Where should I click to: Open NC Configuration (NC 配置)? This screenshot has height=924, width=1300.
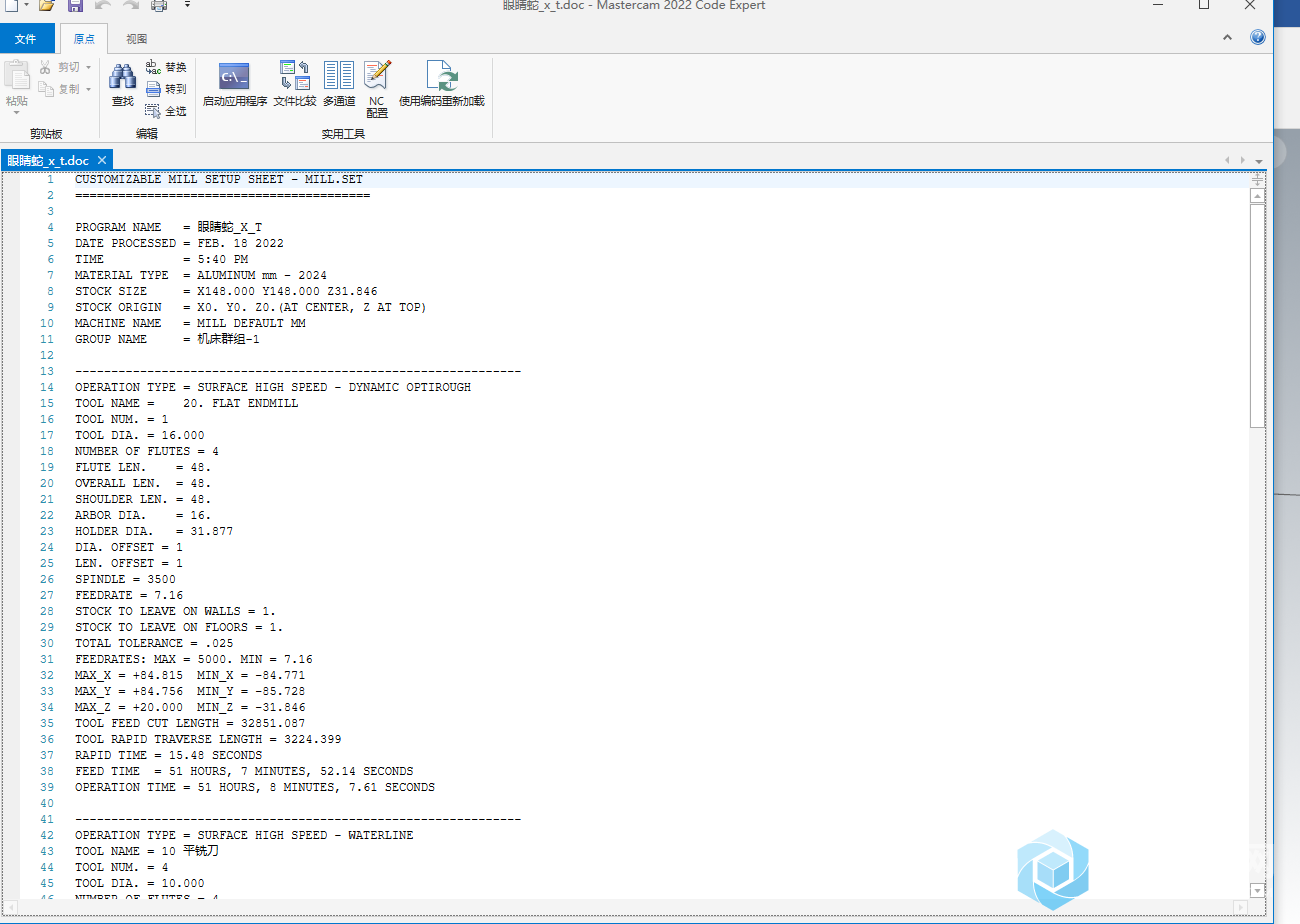coord(377,89)
